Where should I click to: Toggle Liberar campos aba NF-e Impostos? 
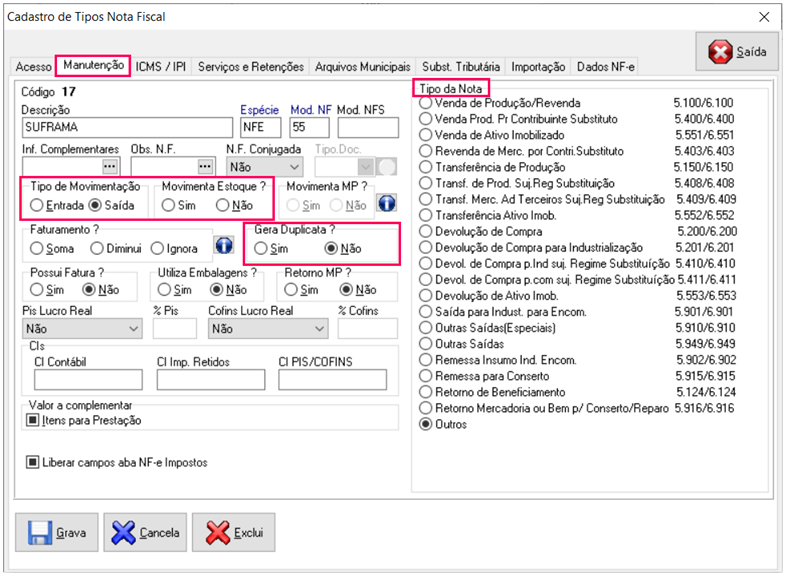[x=33, y=462]
